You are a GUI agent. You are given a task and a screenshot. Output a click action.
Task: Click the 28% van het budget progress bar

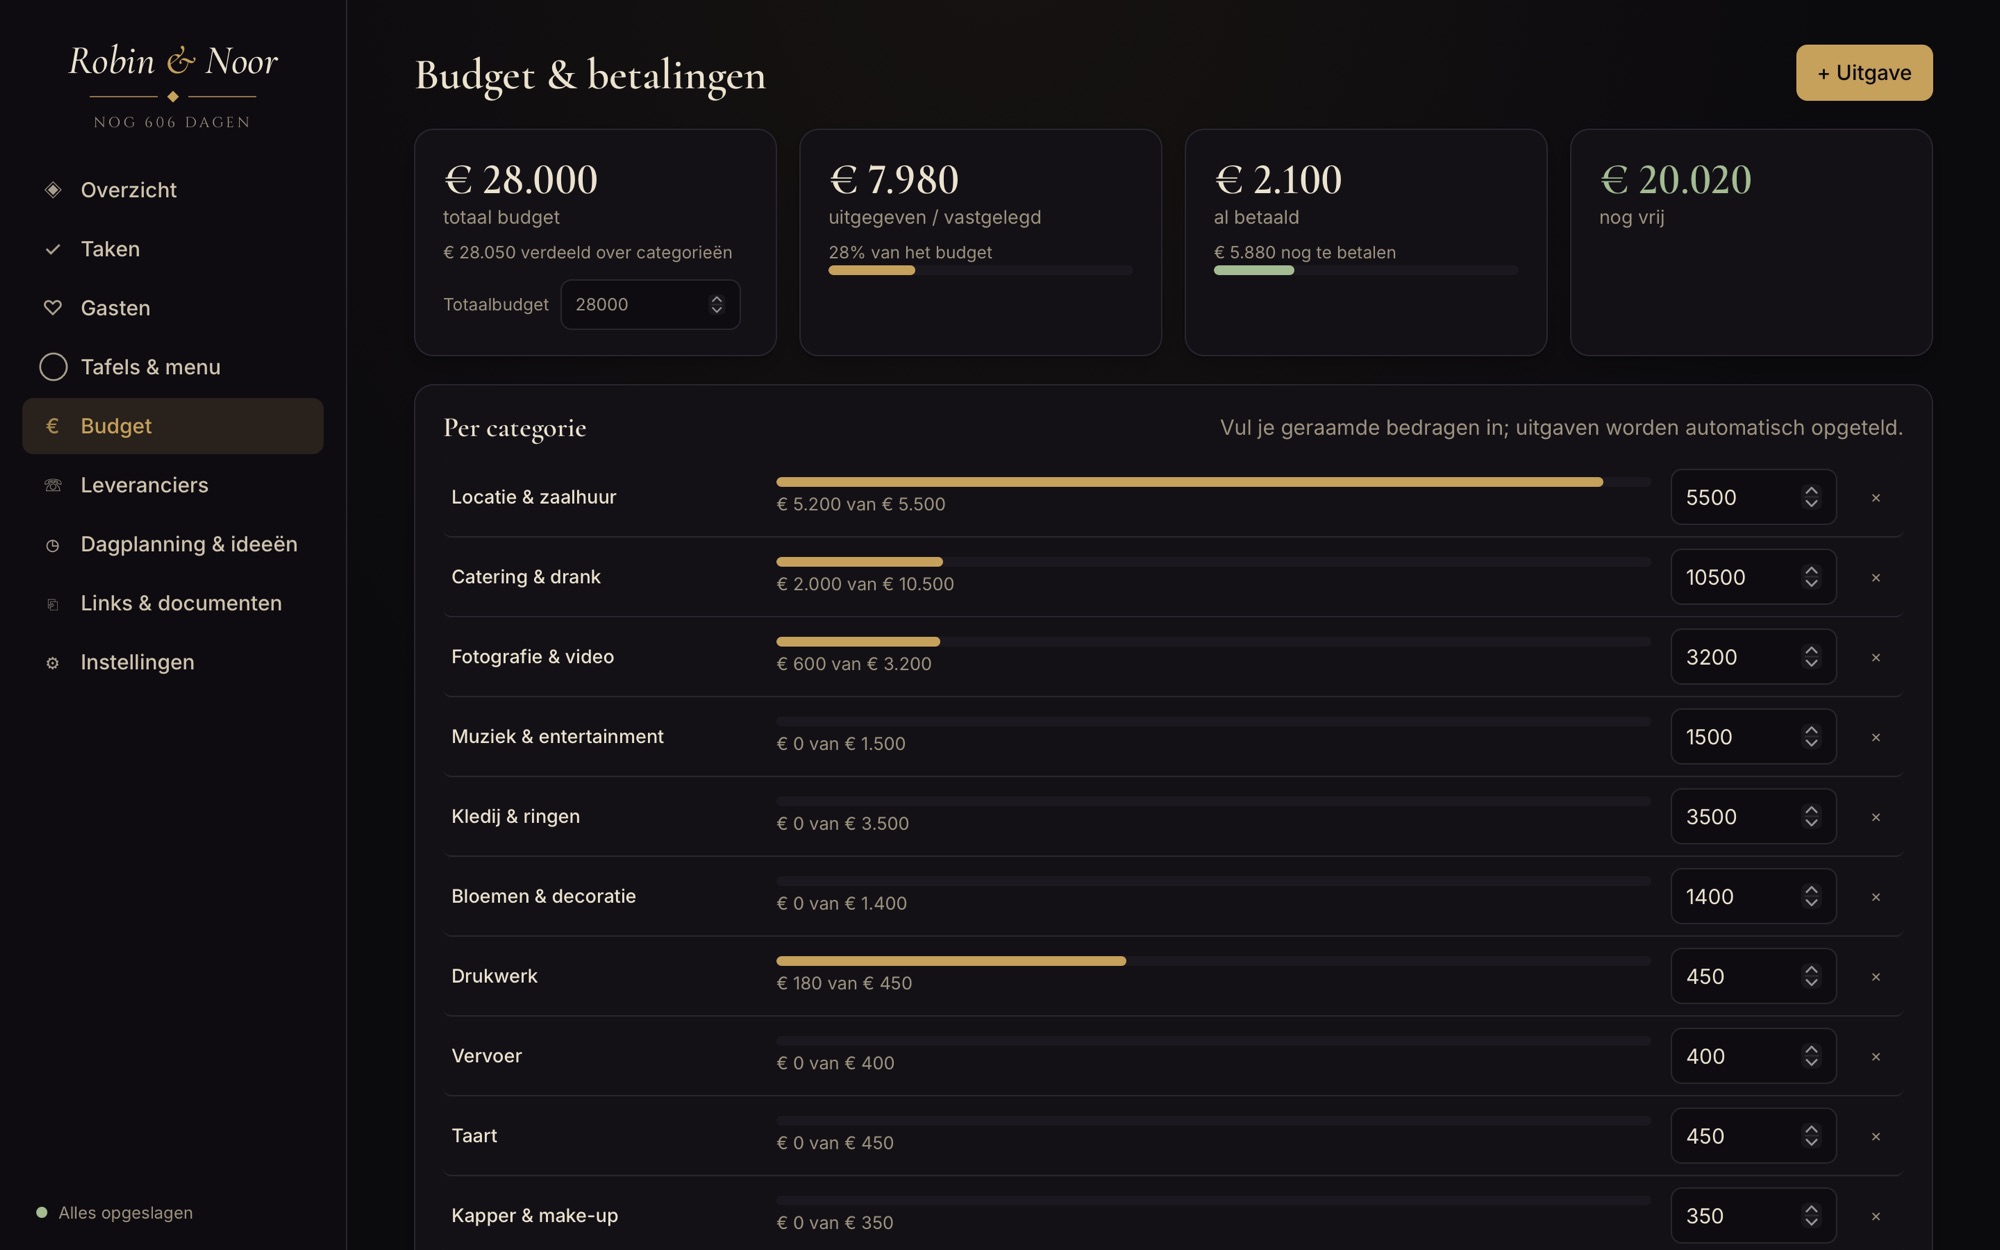coord(980,270)
